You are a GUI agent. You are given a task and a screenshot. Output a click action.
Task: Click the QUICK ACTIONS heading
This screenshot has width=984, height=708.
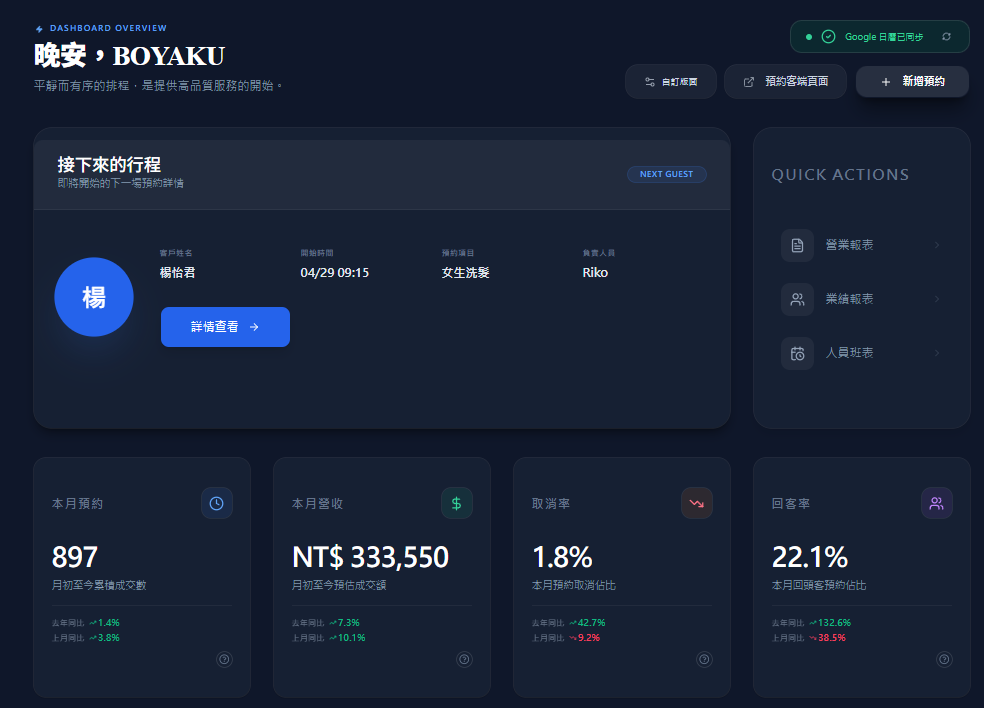840,174
